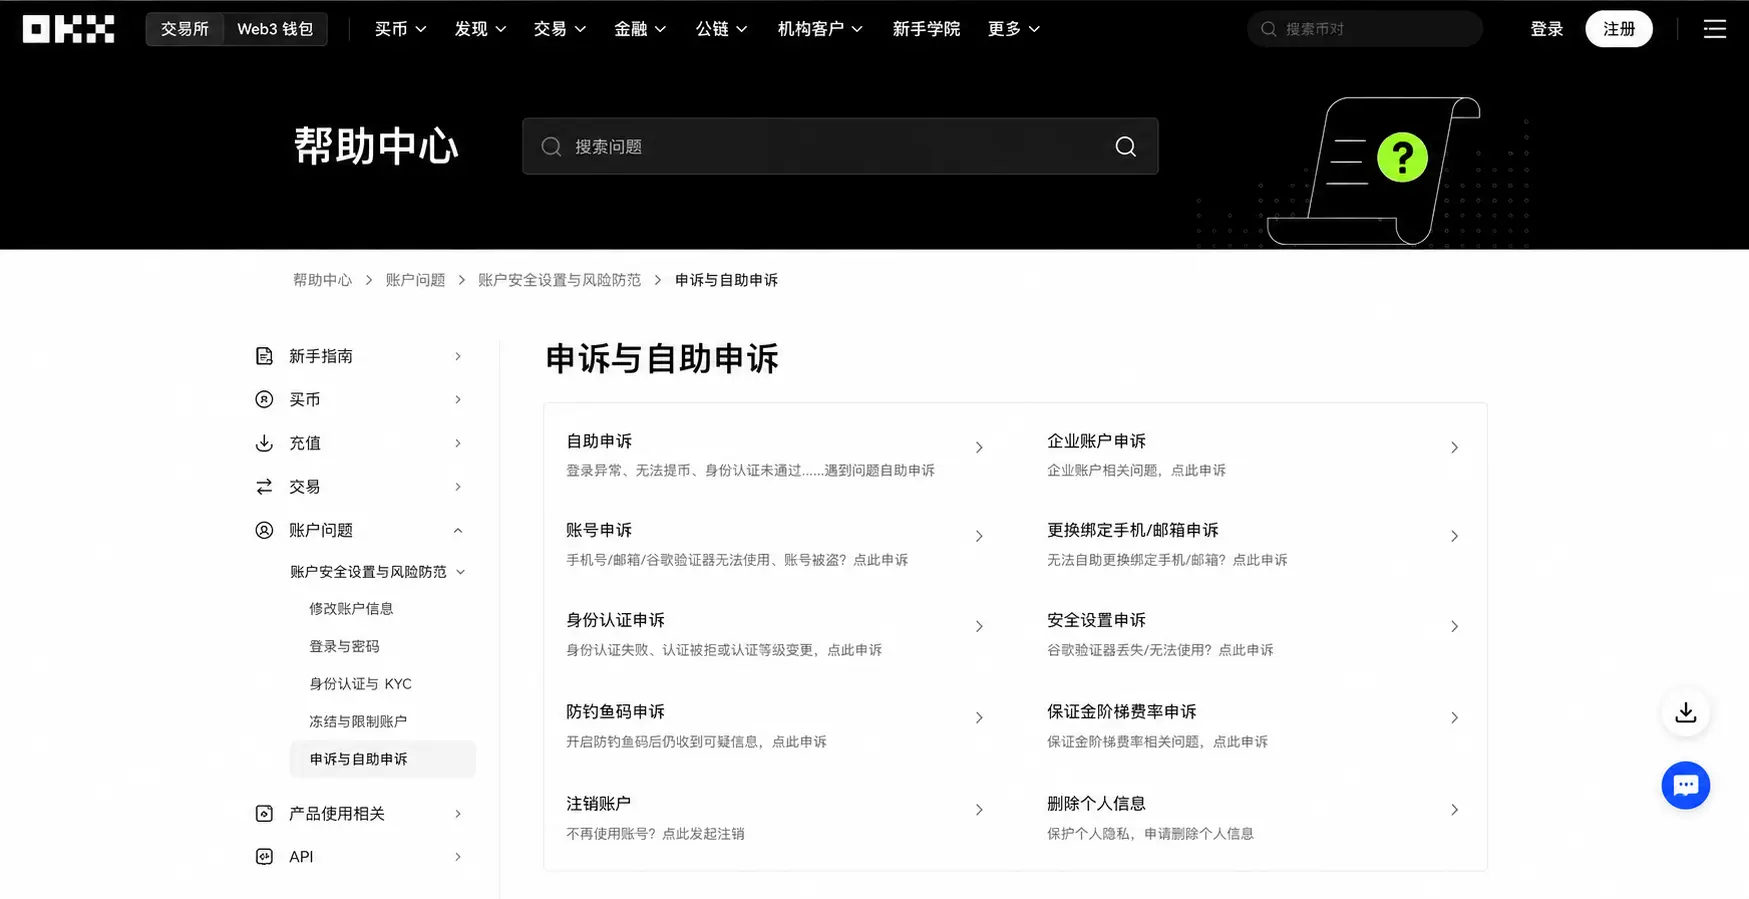The image size is (1749, 899).
Task: Open the 机构客户 dropdown menu
Action: point(820,29)
